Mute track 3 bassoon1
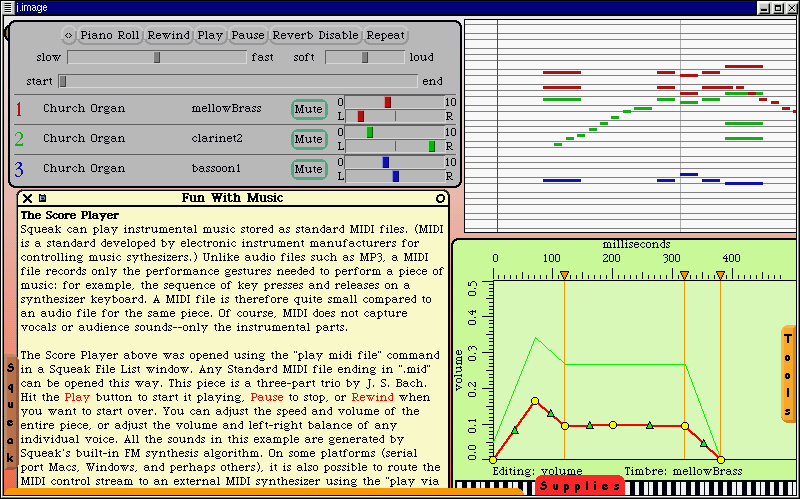This screenshot has height=499, width=800. click(309, 169)
